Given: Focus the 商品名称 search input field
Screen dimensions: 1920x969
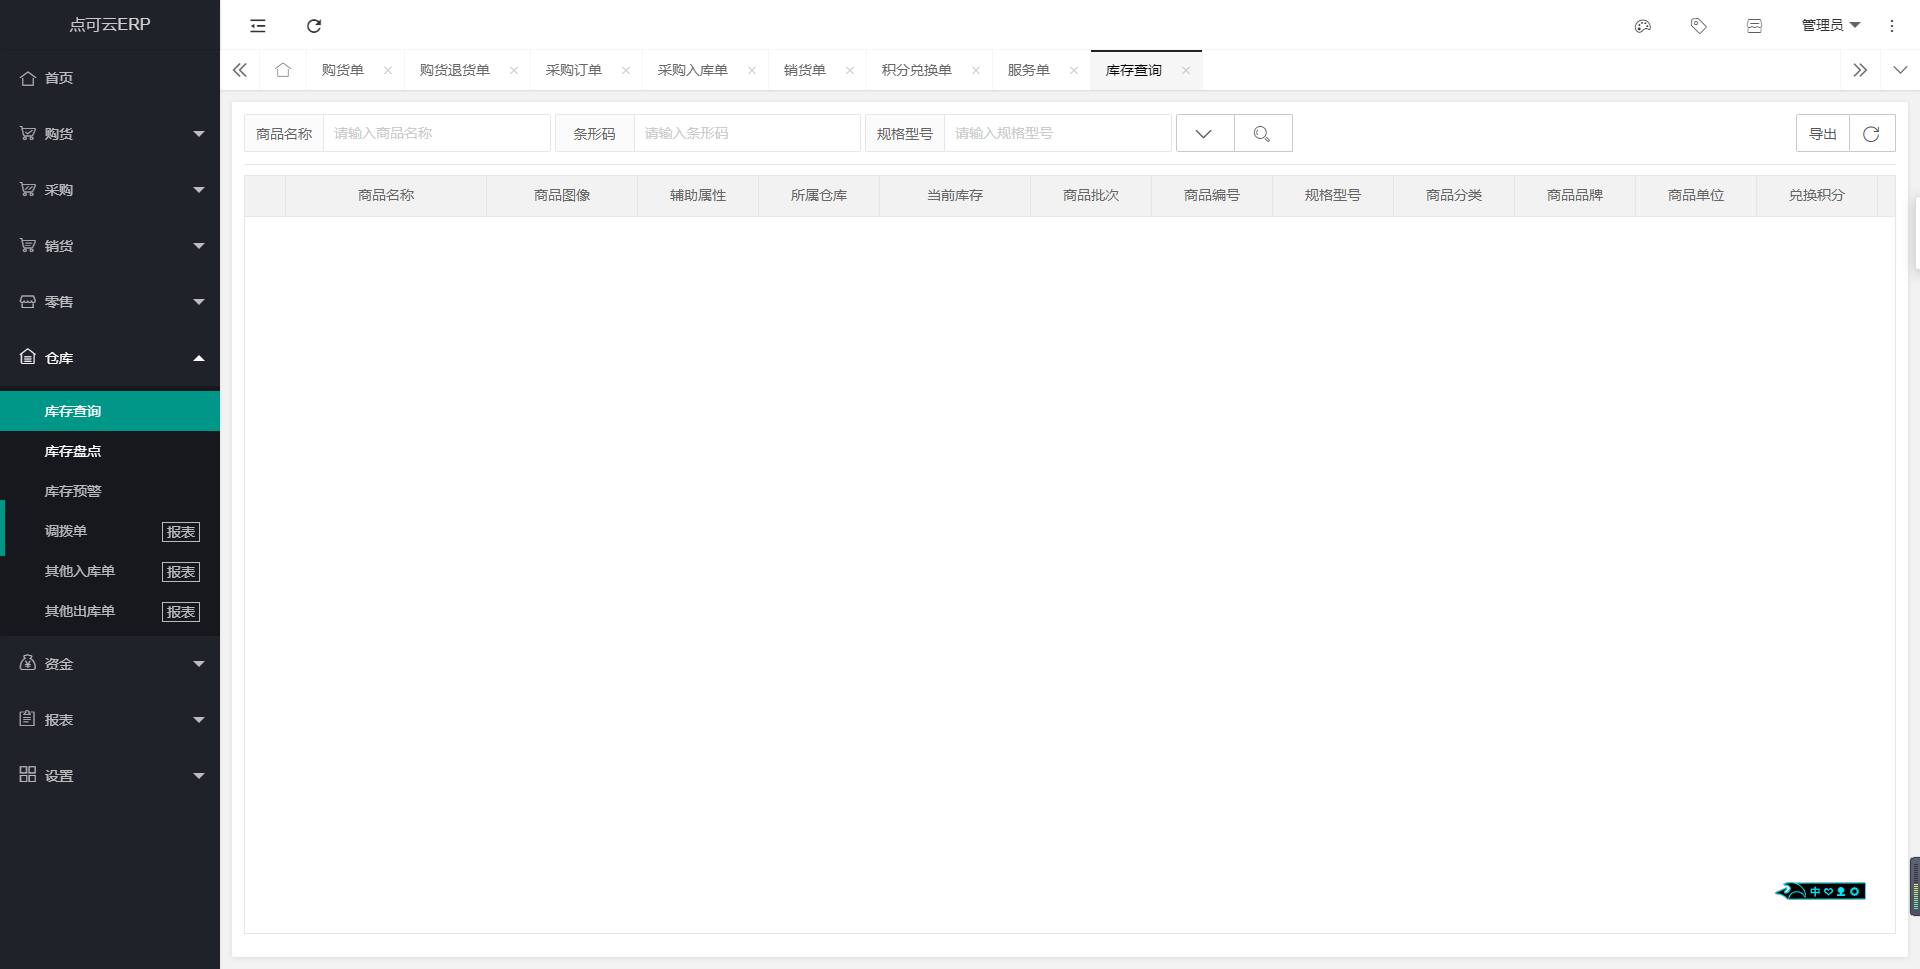Looking at the screenshot, I should (x=436, y=134).
